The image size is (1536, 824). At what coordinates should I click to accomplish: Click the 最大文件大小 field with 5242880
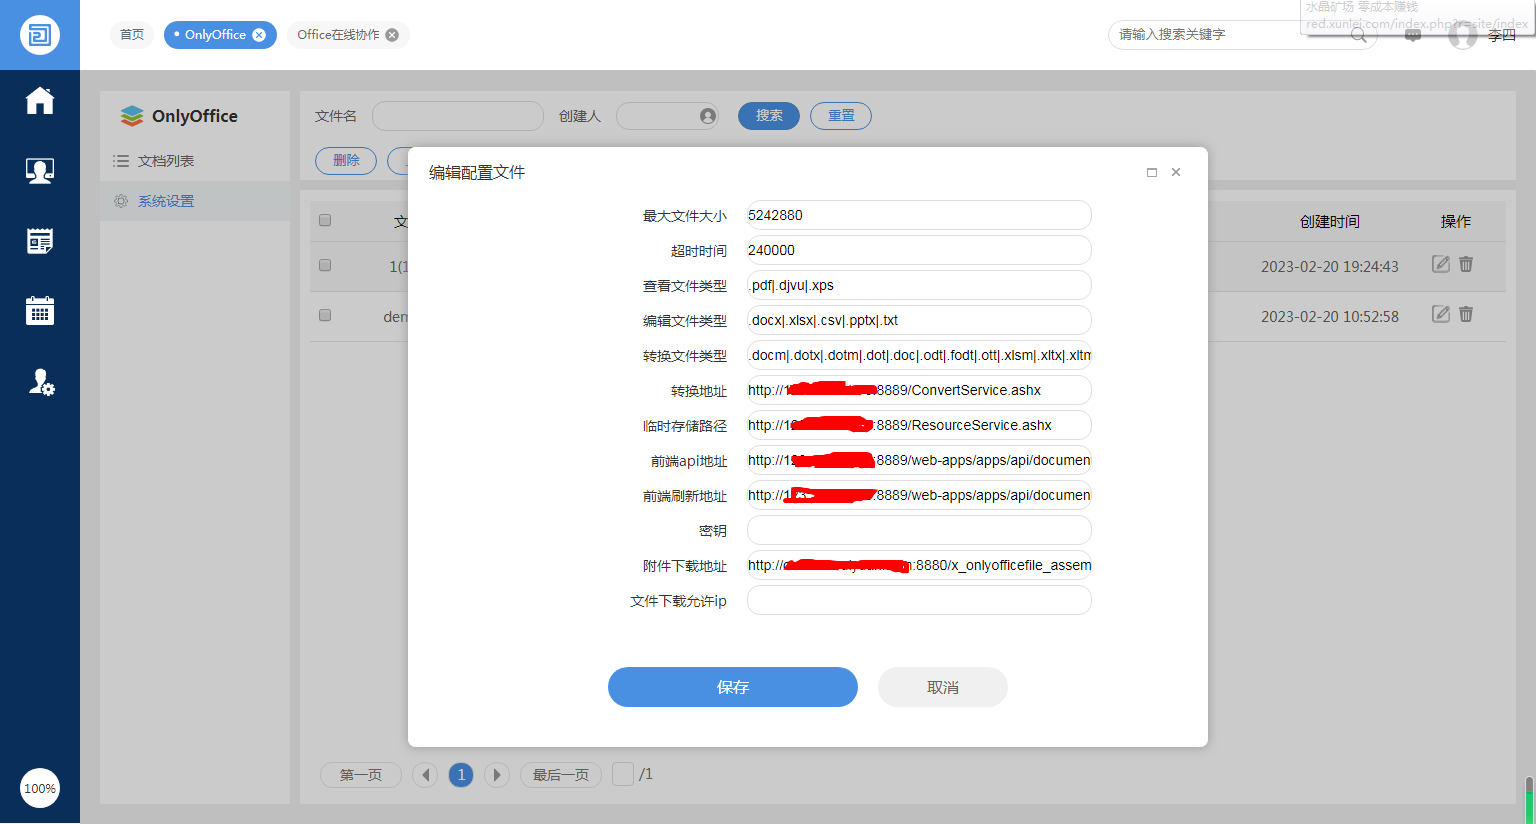point(919,215)
